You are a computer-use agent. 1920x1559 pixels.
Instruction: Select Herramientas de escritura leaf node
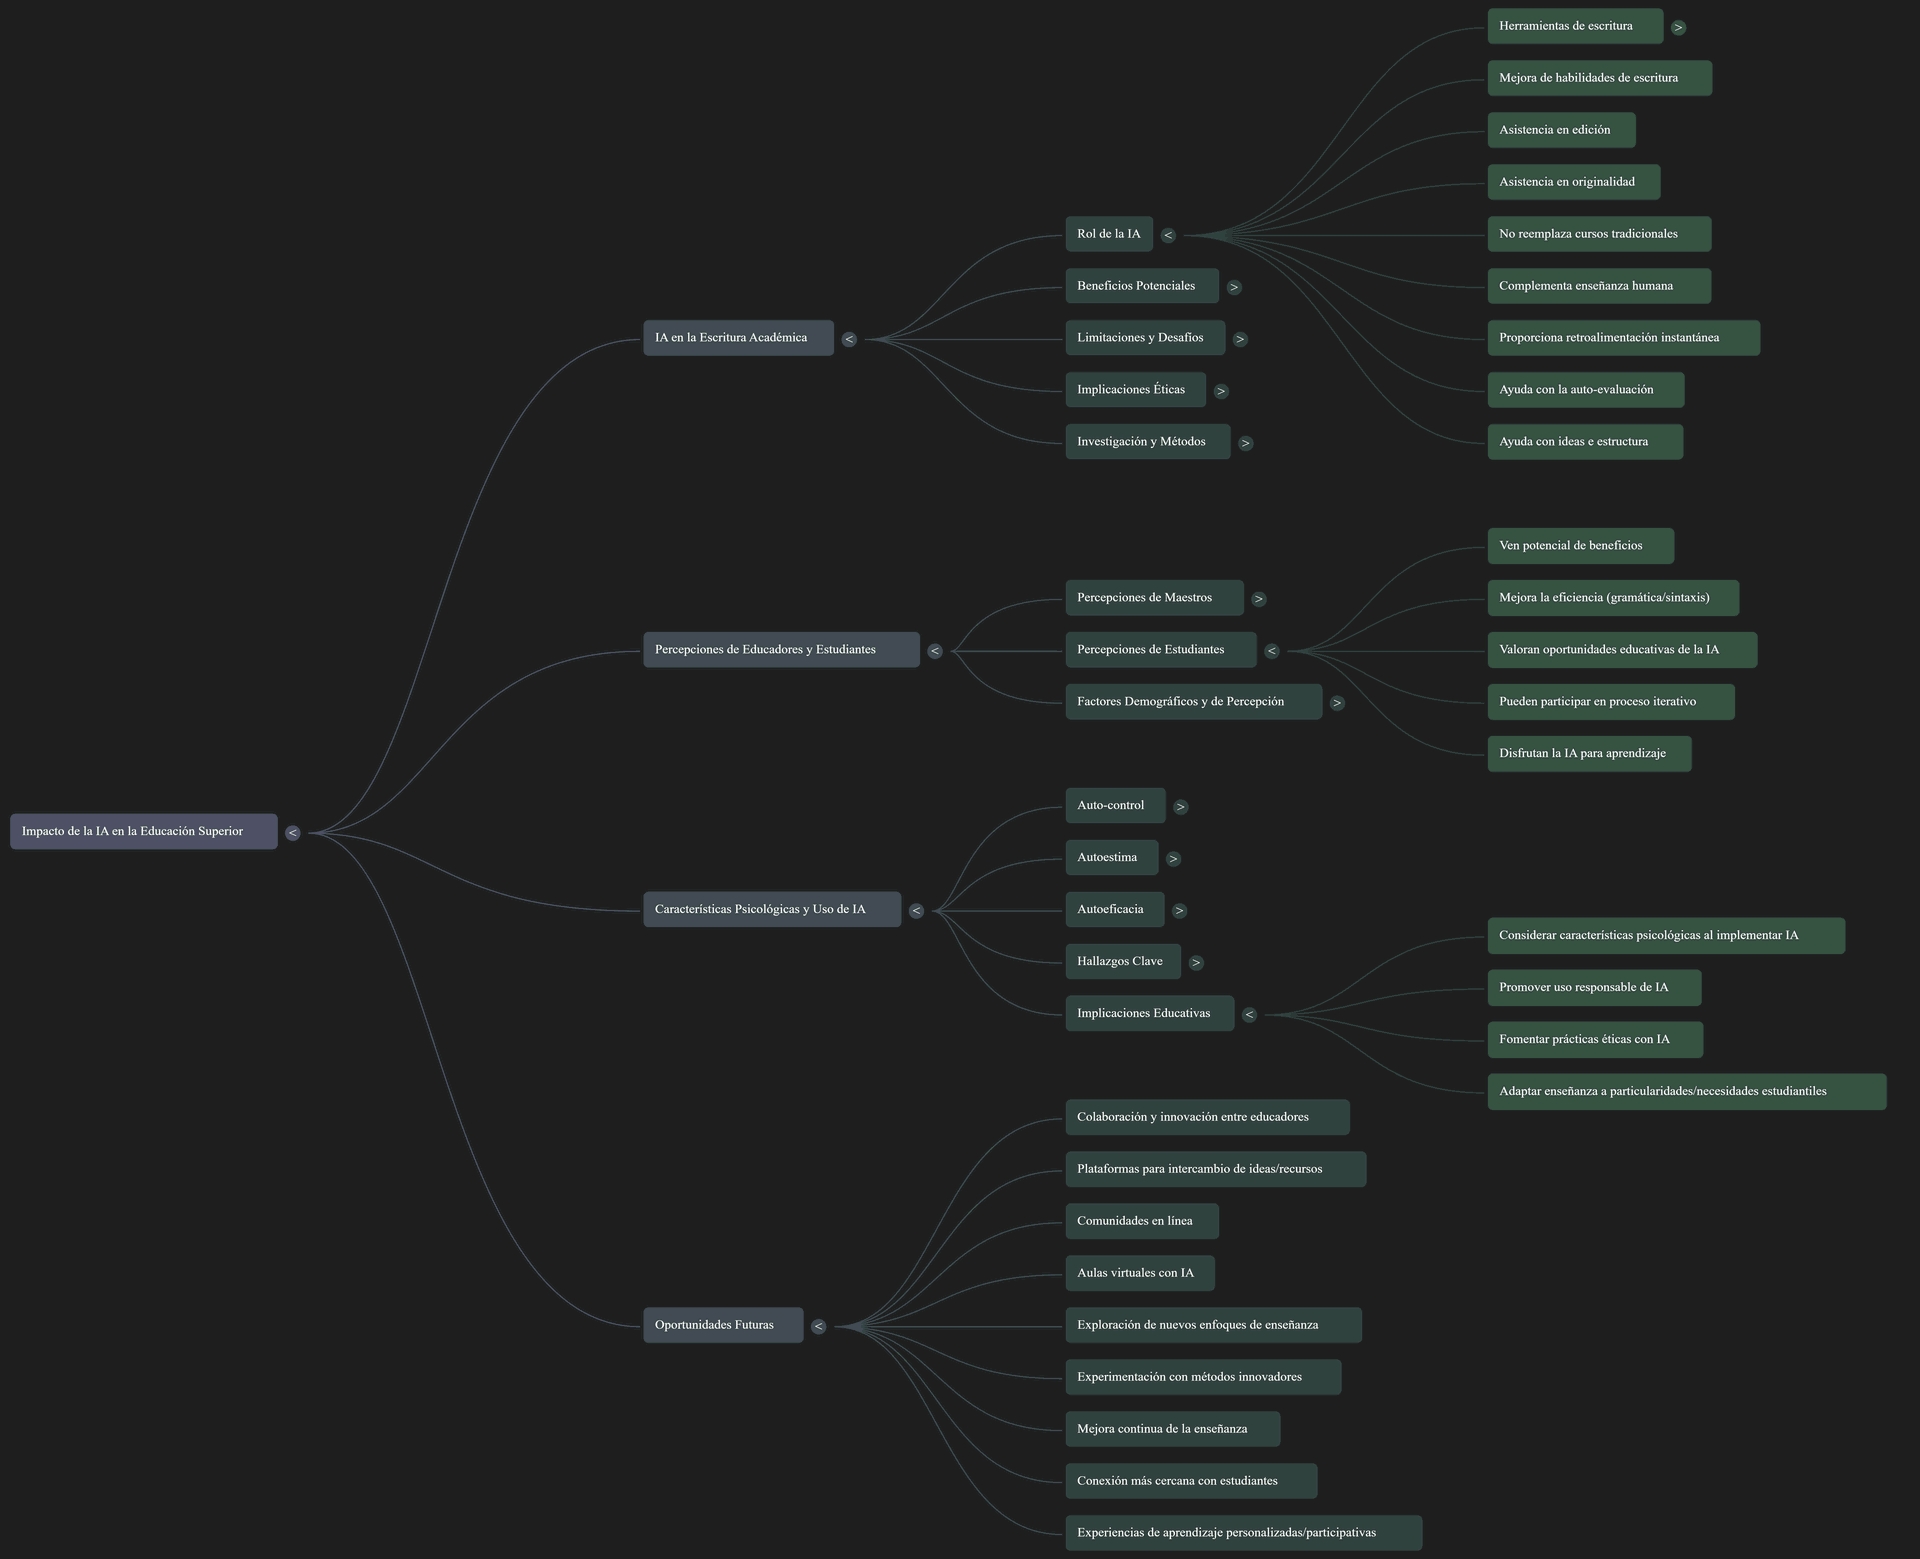coord(1575,26)
